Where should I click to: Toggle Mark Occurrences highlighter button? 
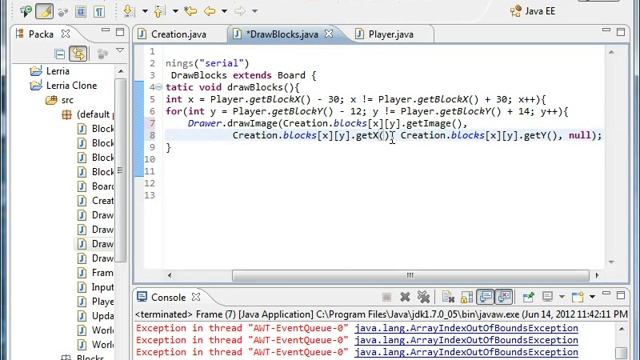(44, 11)
